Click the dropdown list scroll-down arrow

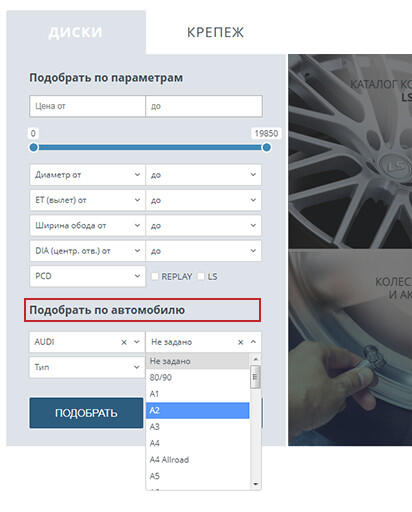[x=256, y=484]
